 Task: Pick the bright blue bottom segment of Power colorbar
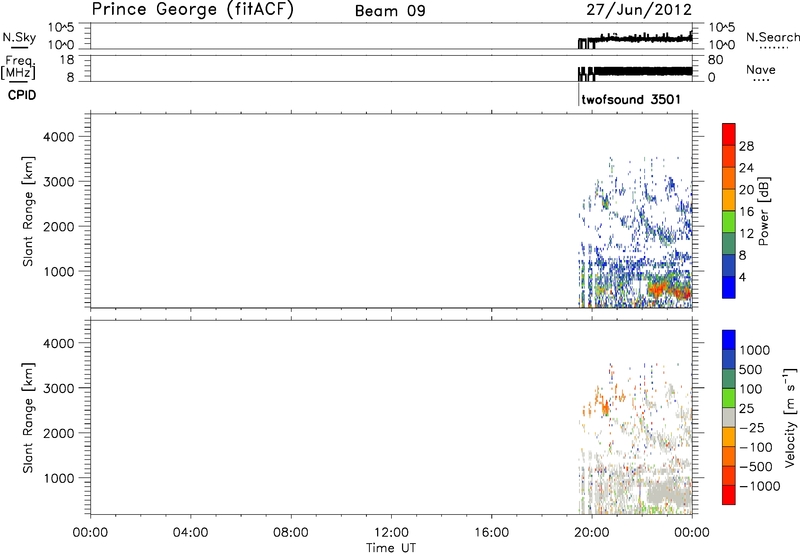point(729,287)
